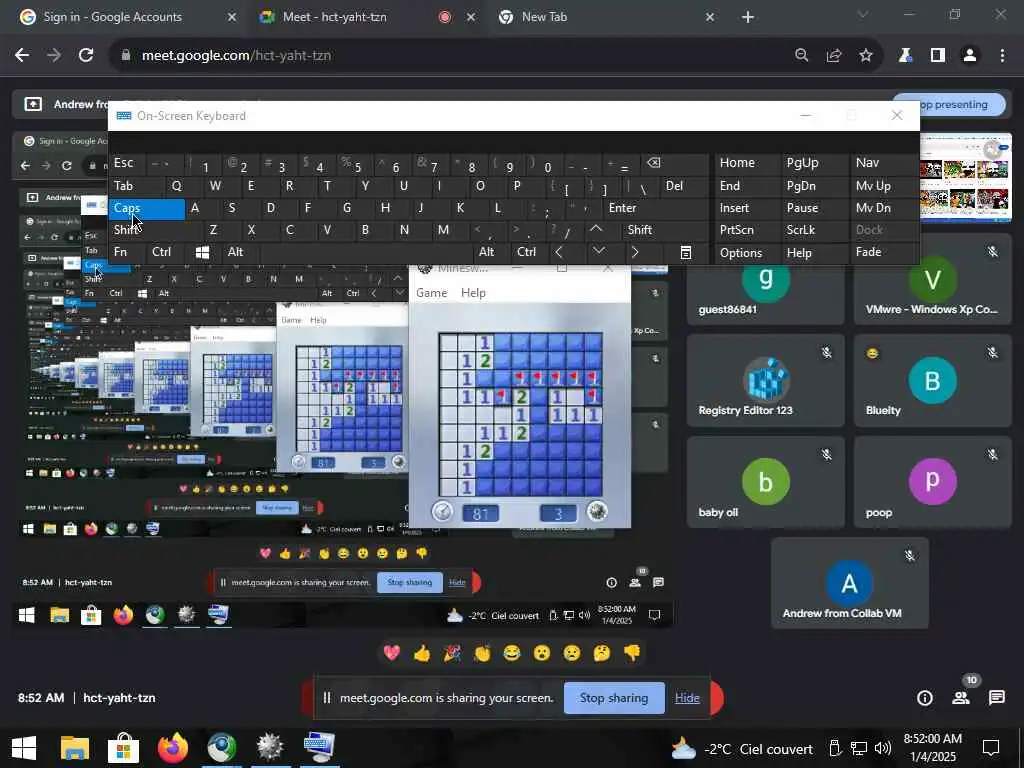Click the Help key on On-Screen Keyboard
This screenshot has width=1024, height=768.
coord(815,253)
